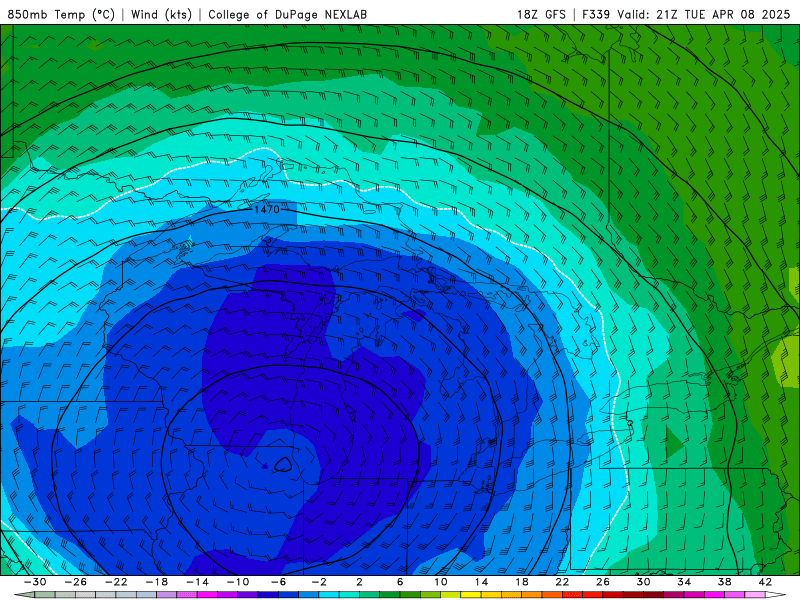Click the positive '22' color scale label
This screenshot has width=800, height=600.
pyautogui.click(x=562, y=582)
